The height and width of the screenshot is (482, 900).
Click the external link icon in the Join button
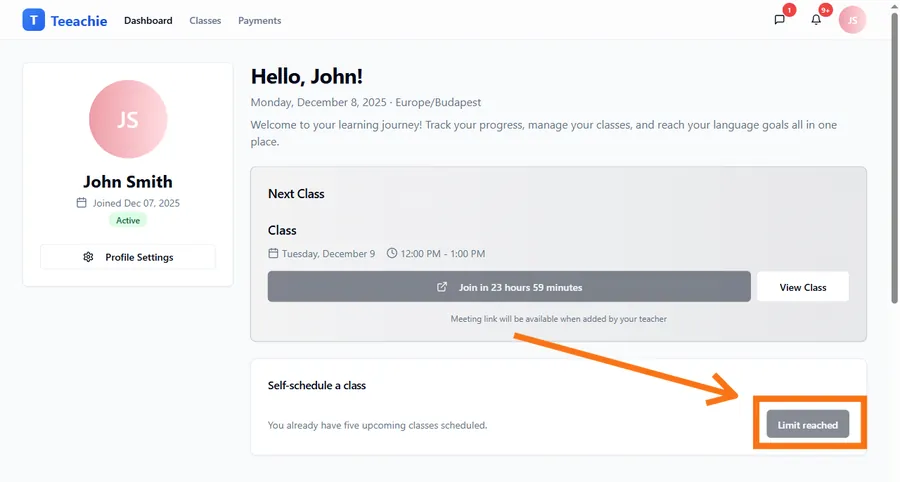[442, 287]
